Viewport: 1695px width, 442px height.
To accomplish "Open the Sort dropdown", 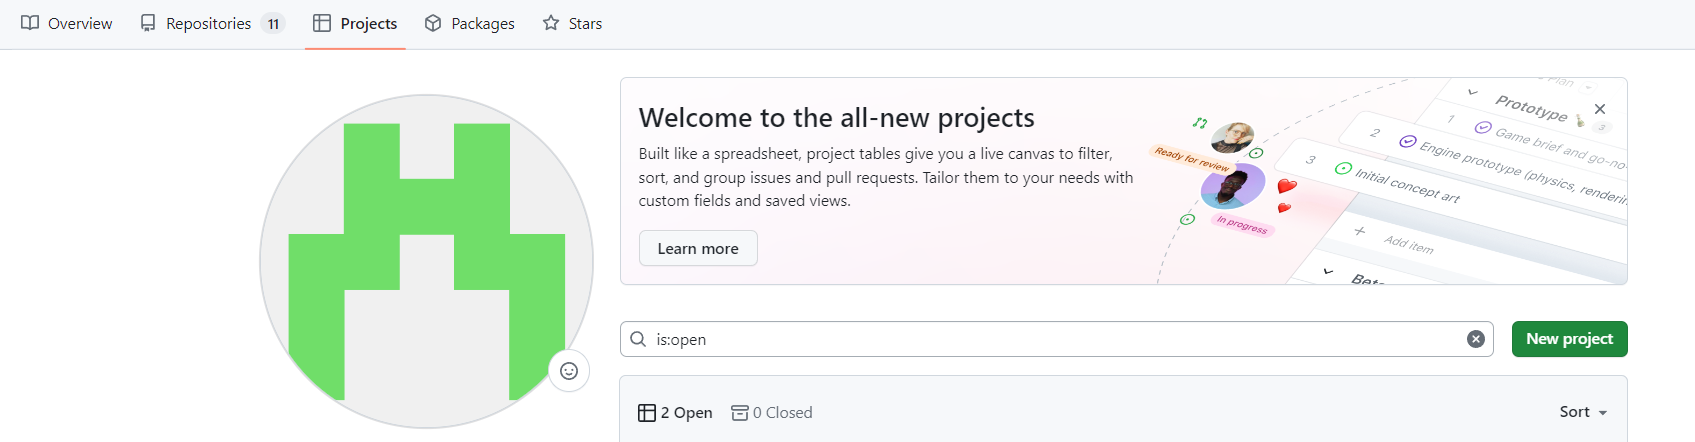I will [x=1583, y=412].
